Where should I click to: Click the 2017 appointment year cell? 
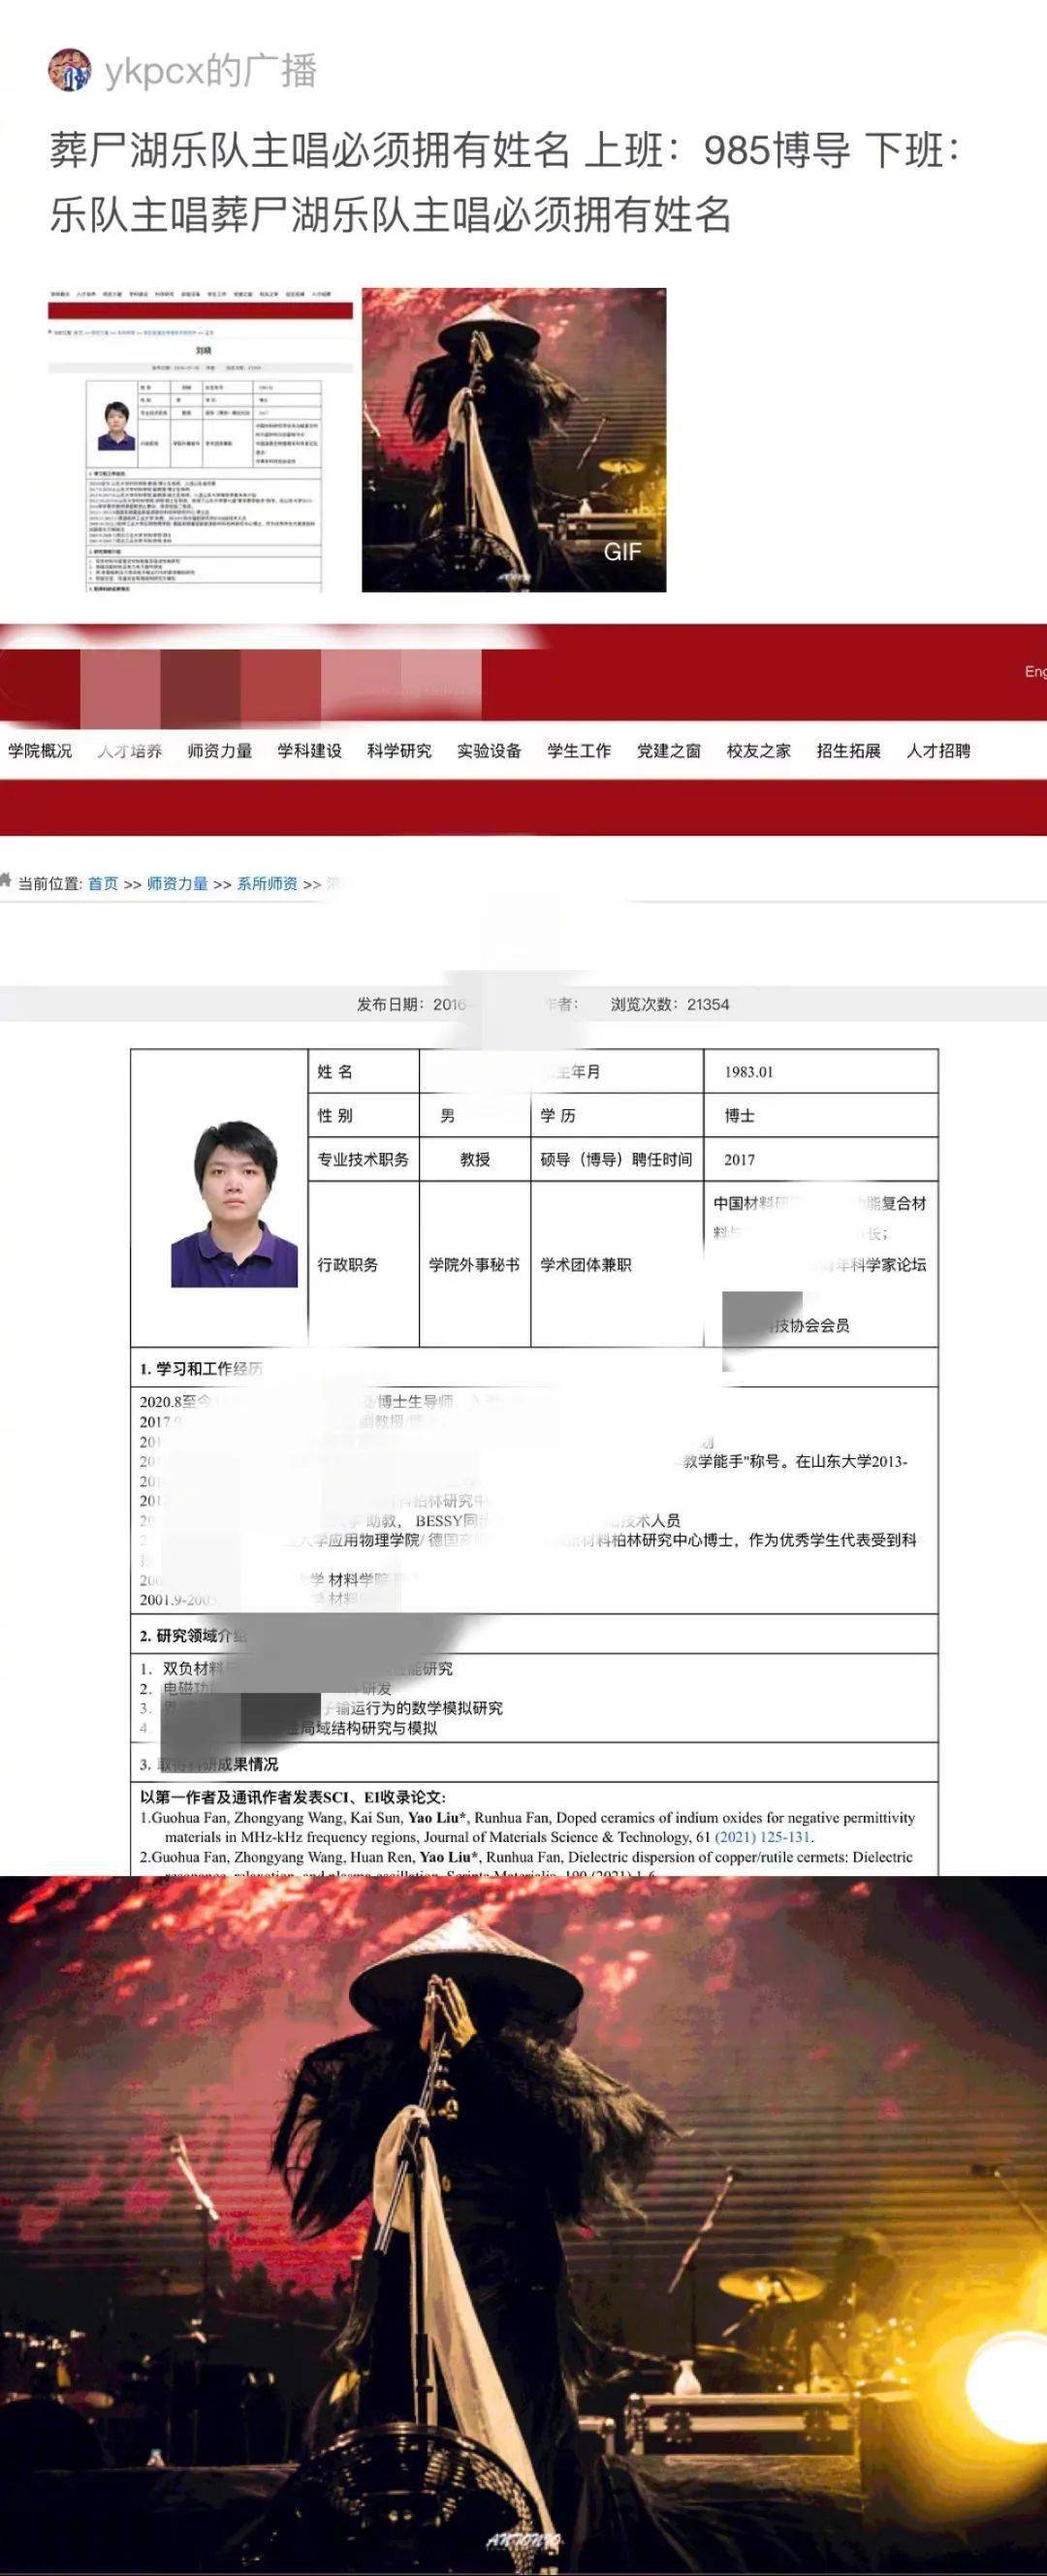click(821, 1160)
